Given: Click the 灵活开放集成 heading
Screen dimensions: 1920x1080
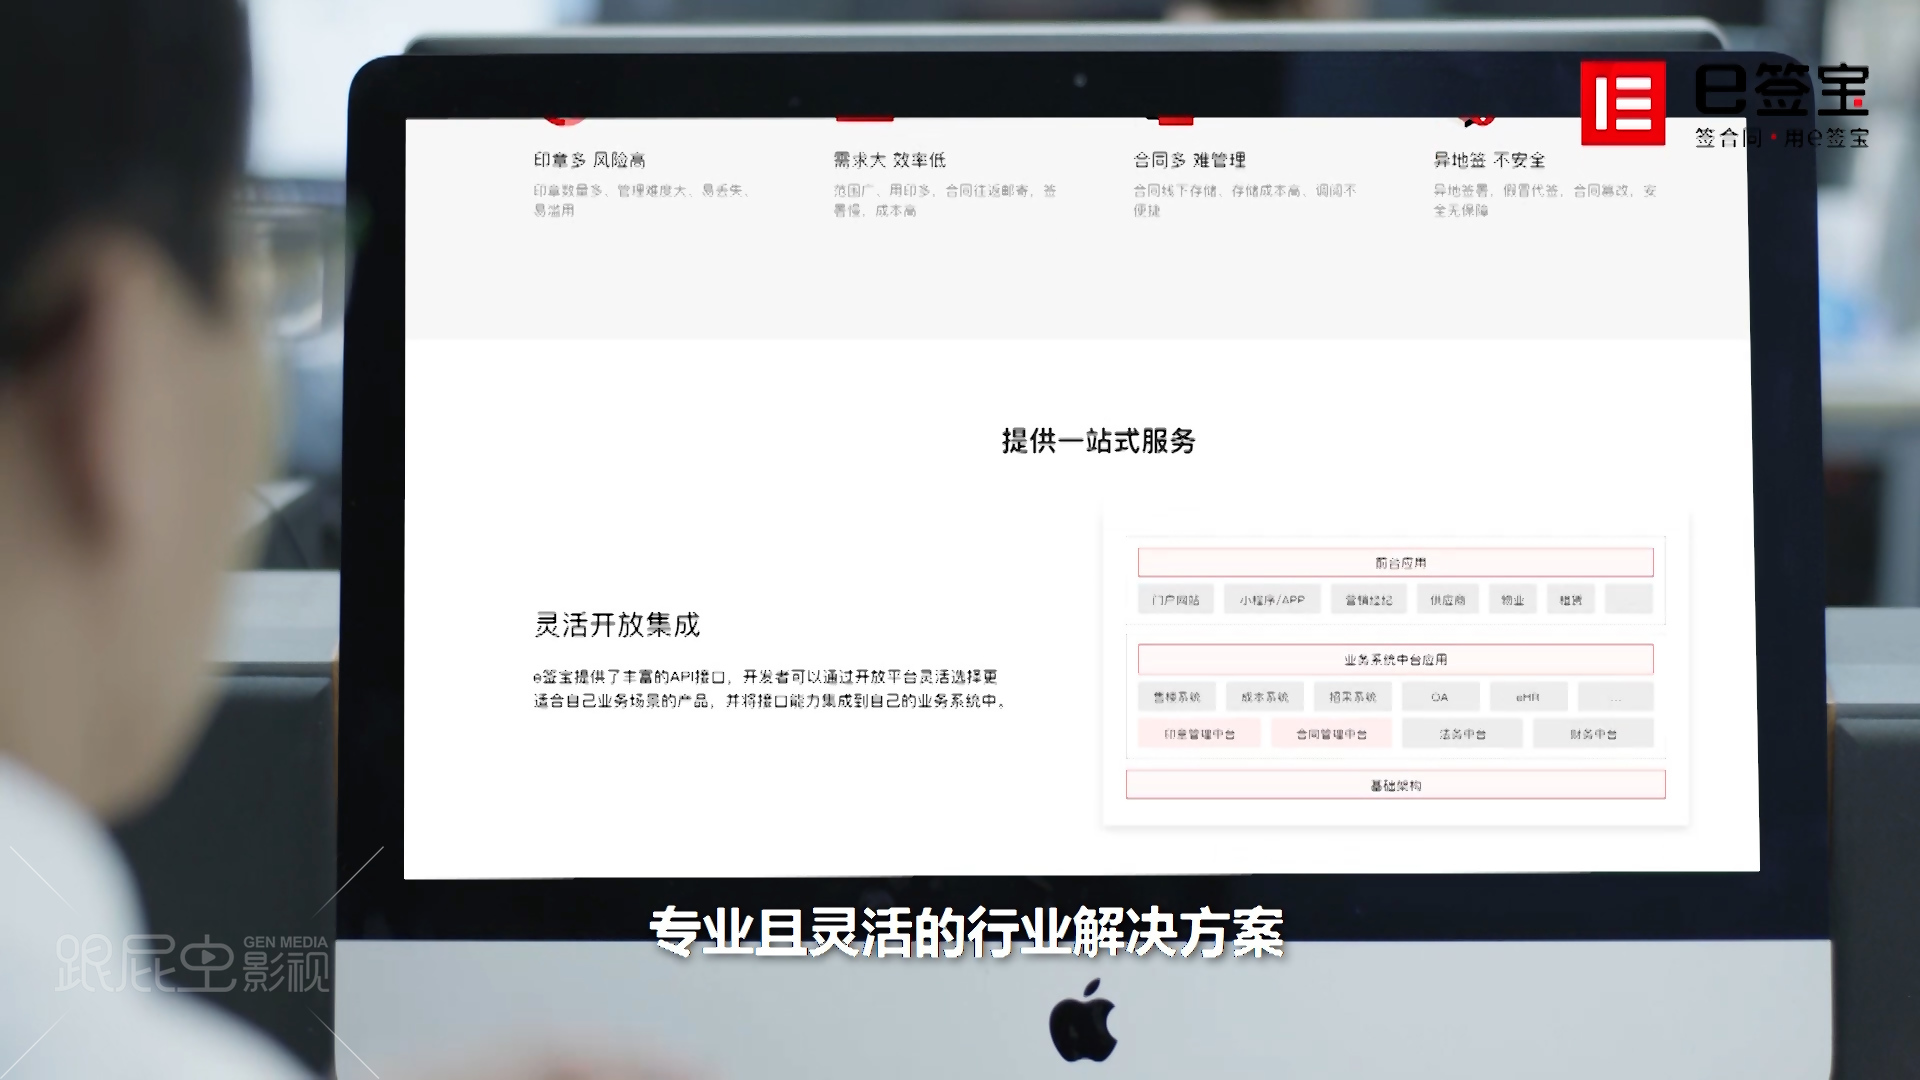Looking at the screenshot, I should (x=617, y=625).
